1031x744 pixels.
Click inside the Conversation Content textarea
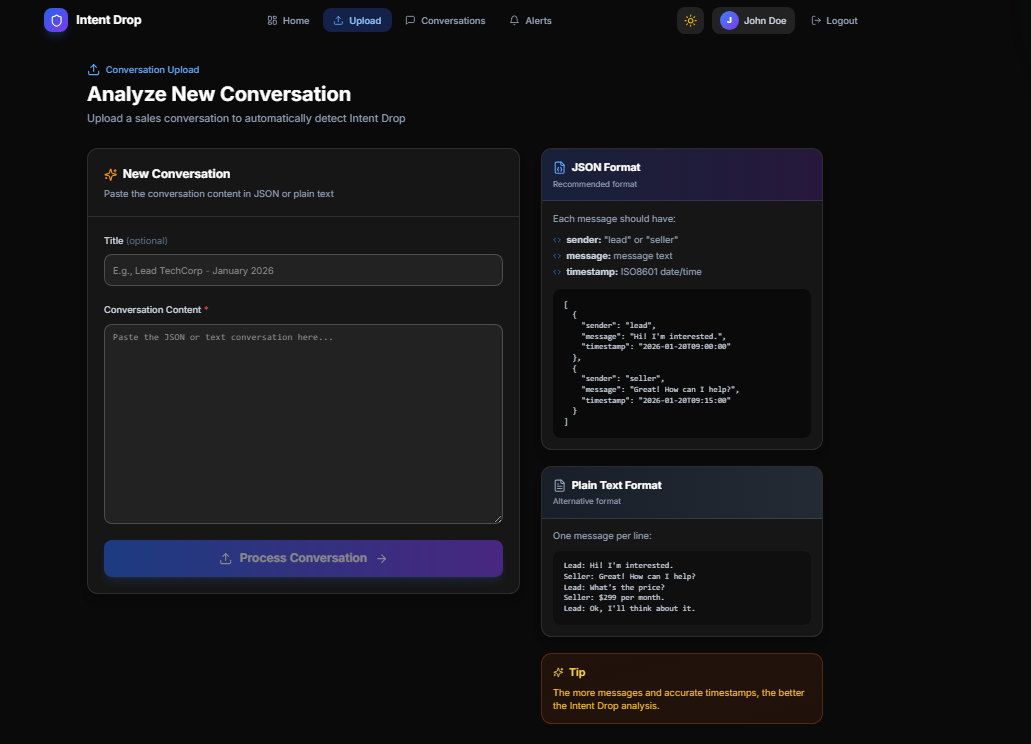click(x=303, y=423)
